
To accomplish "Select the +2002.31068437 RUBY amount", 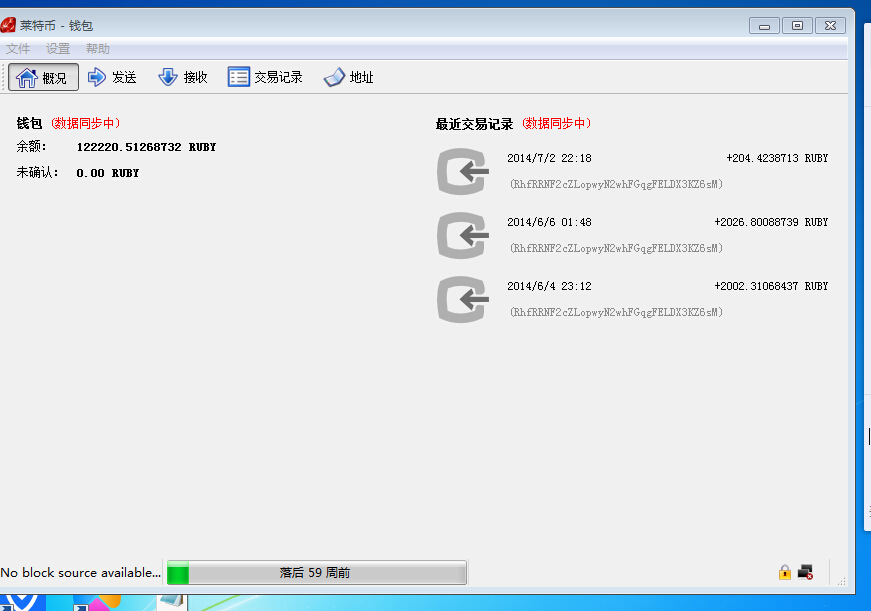I will tap(771, 286).
